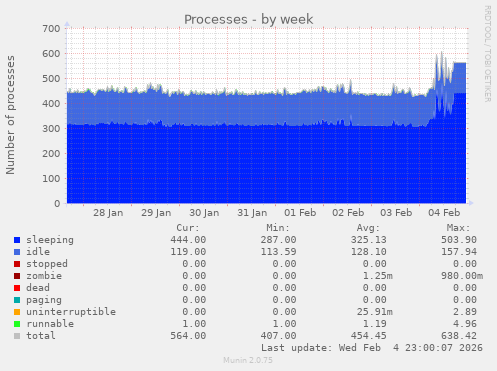Viewport: 497px width, 371px height.
Task: Click the 'runnable' legend label
Action: 50,324
